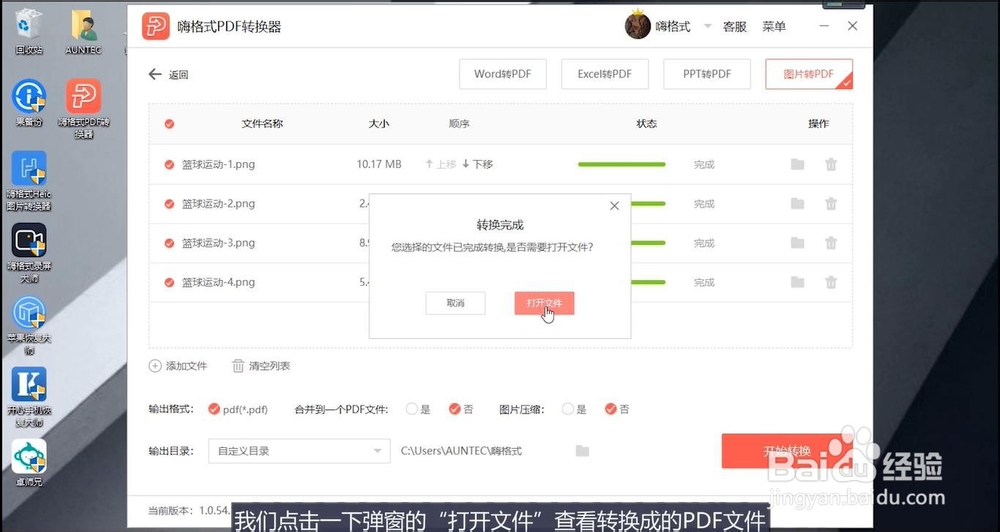Screen dimensions: 1000x532
Task: Open folder icon for 篮球运动-3.png row
Action: click(x=797, y=243)
